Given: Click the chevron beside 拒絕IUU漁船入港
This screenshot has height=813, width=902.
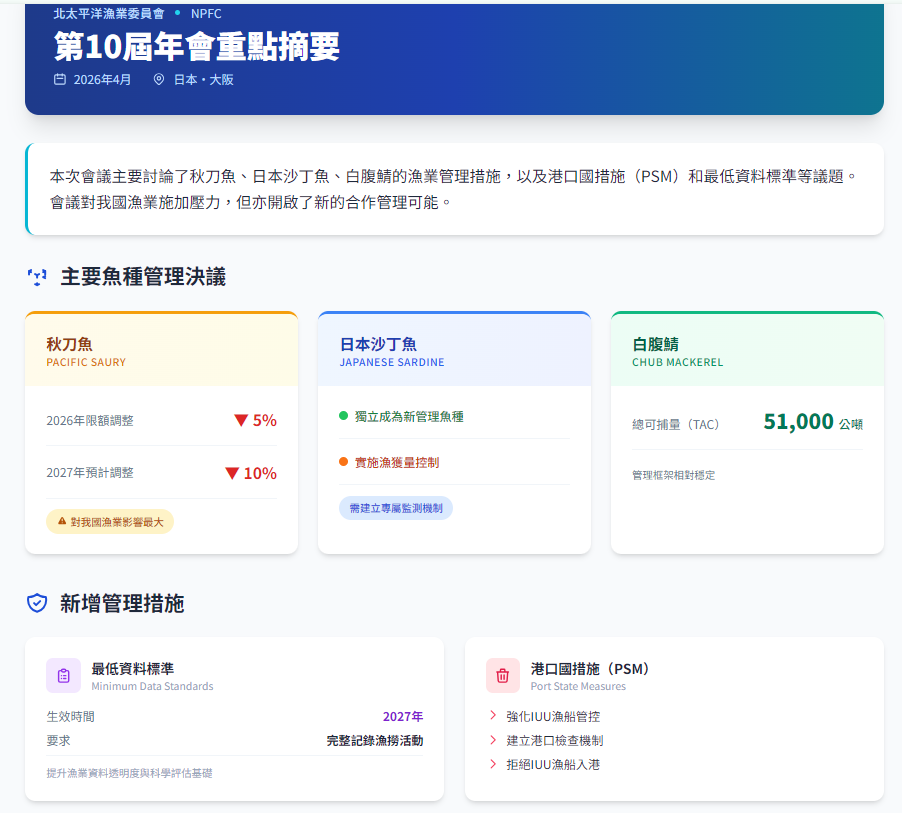Looking at the screenshot, I should (493, 764).
